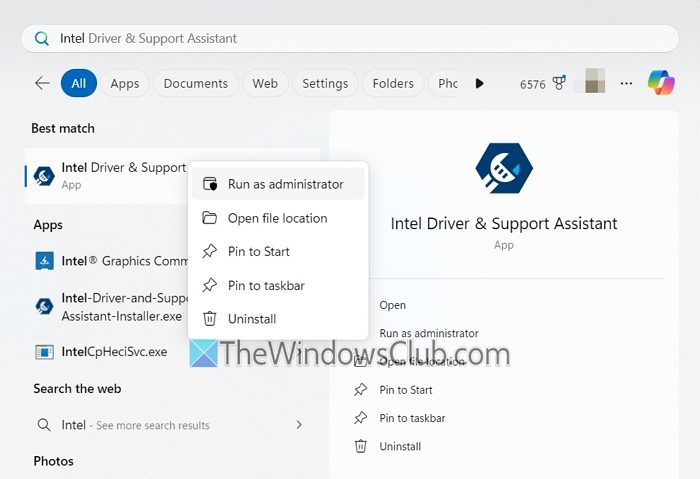Choose Run as administrator in context menu

coord(278,184)
